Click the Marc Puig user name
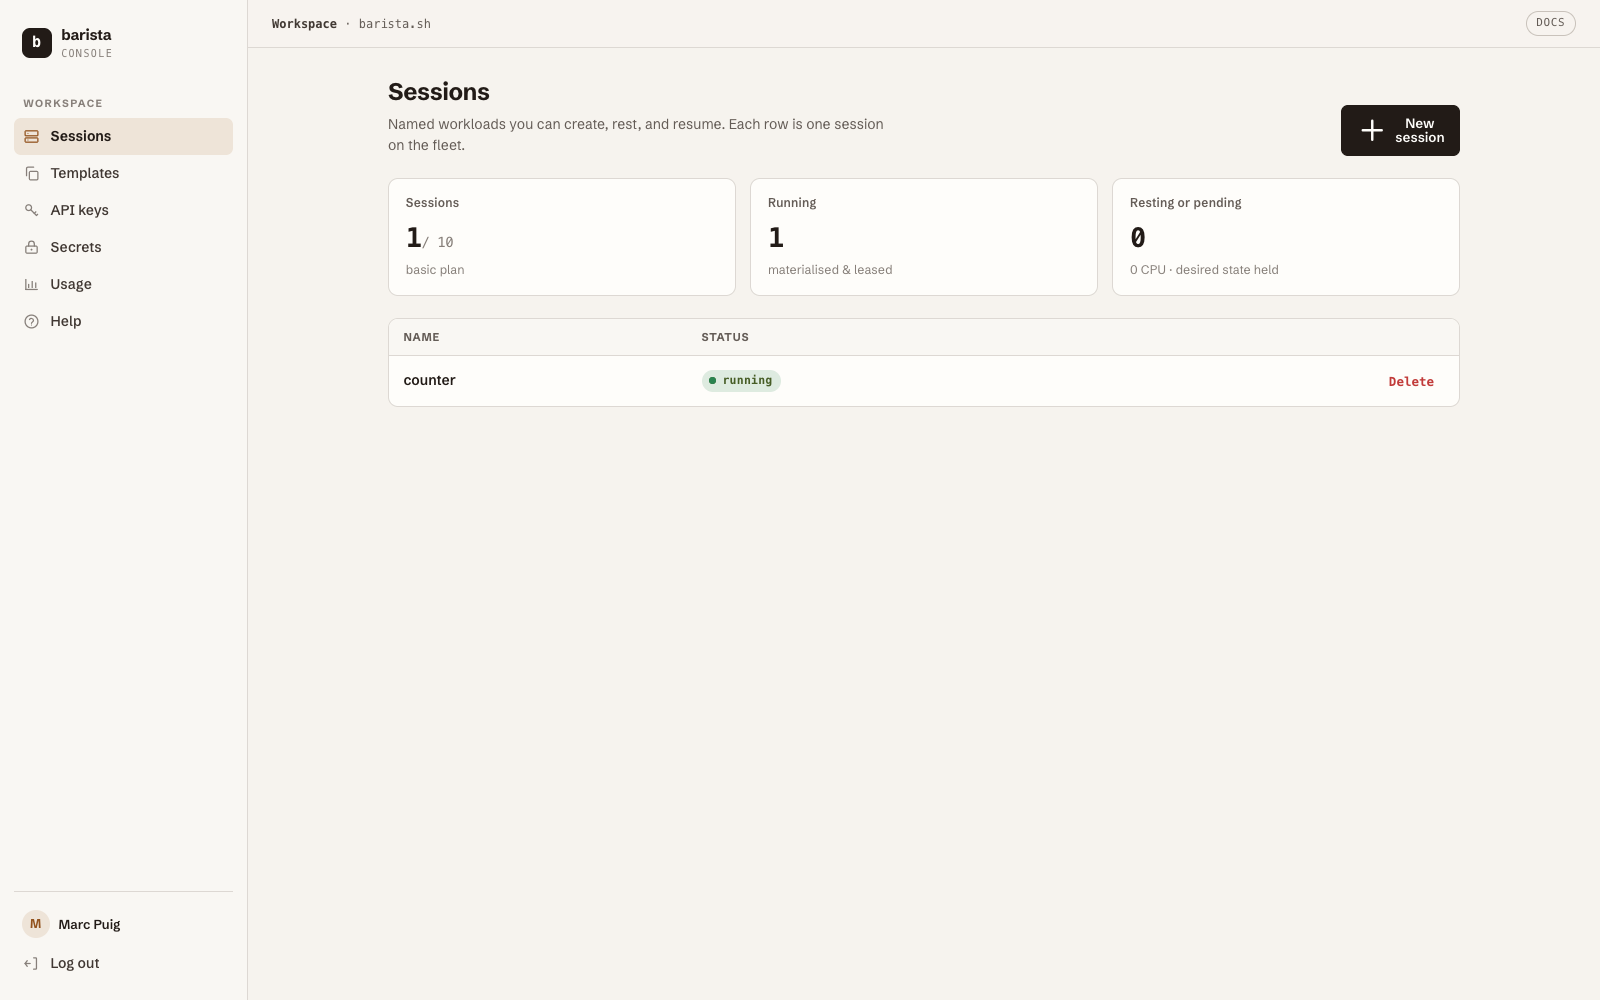The width and height of the screenshot is (1600, 1000). click(89, 924)
